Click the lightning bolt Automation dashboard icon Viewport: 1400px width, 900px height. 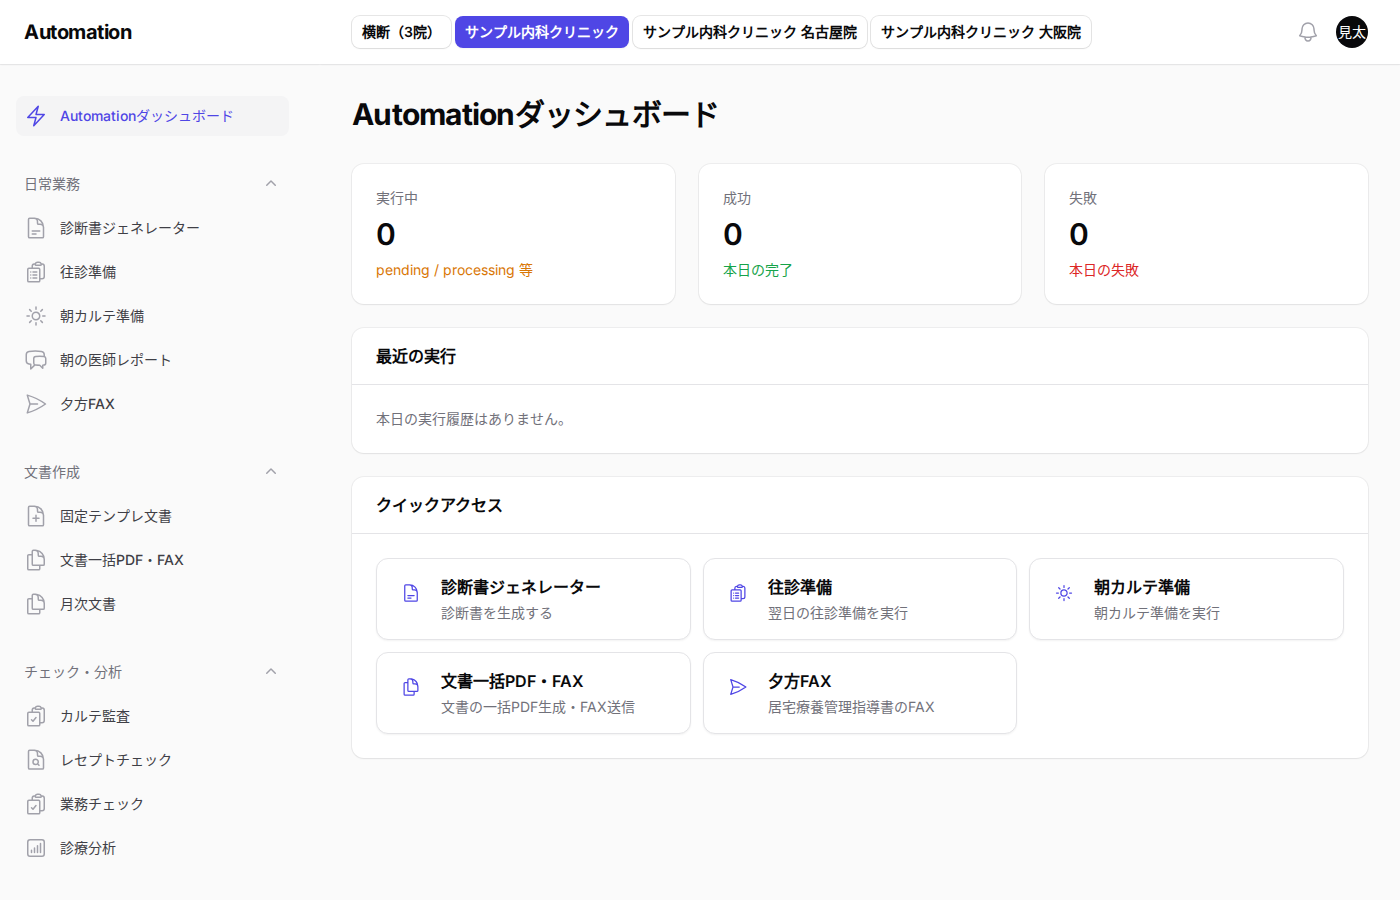(x=36, y=116)
